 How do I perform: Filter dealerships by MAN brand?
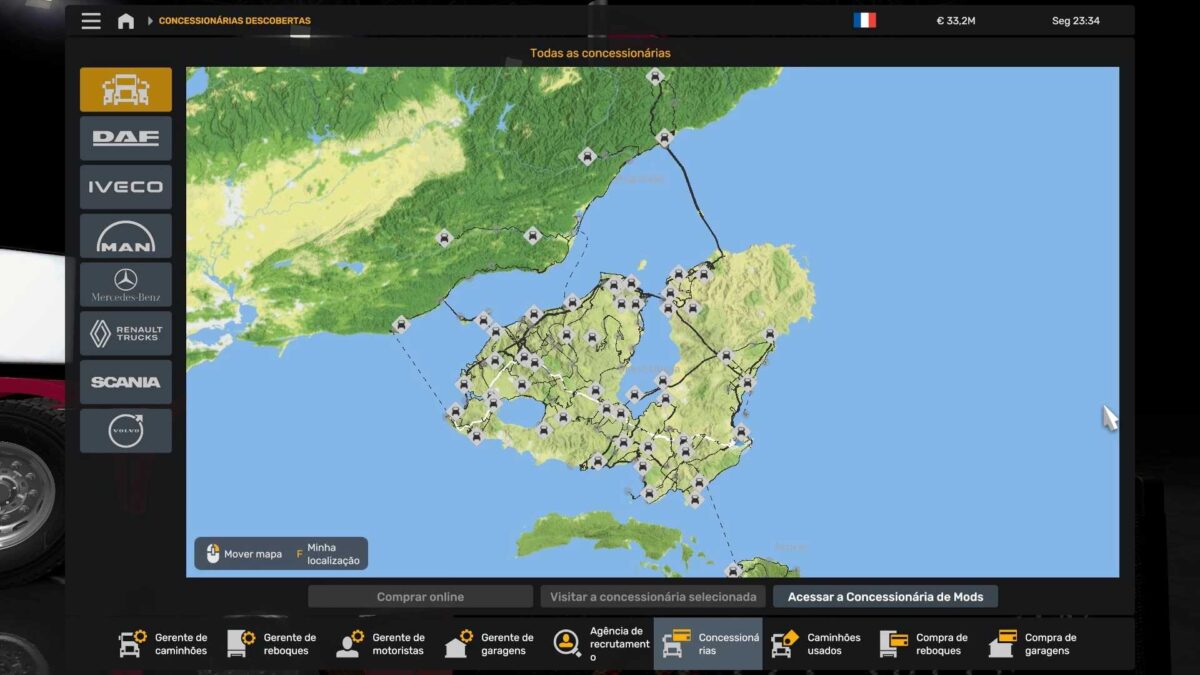point(126,236)
